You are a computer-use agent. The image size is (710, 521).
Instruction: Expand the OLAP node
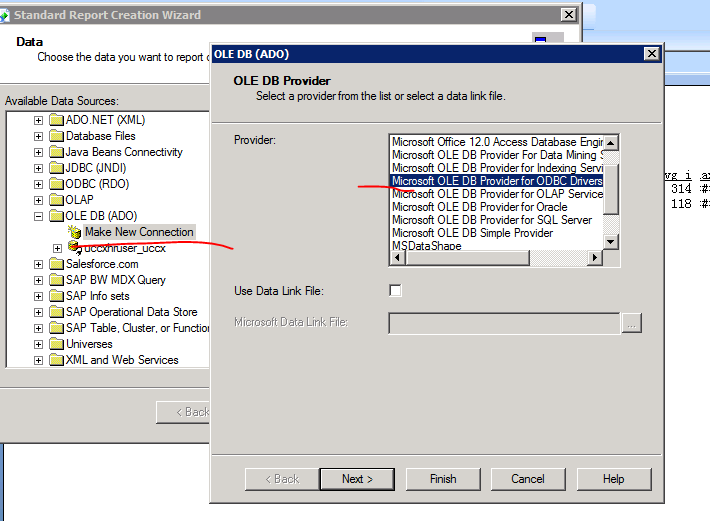[38, 201]
